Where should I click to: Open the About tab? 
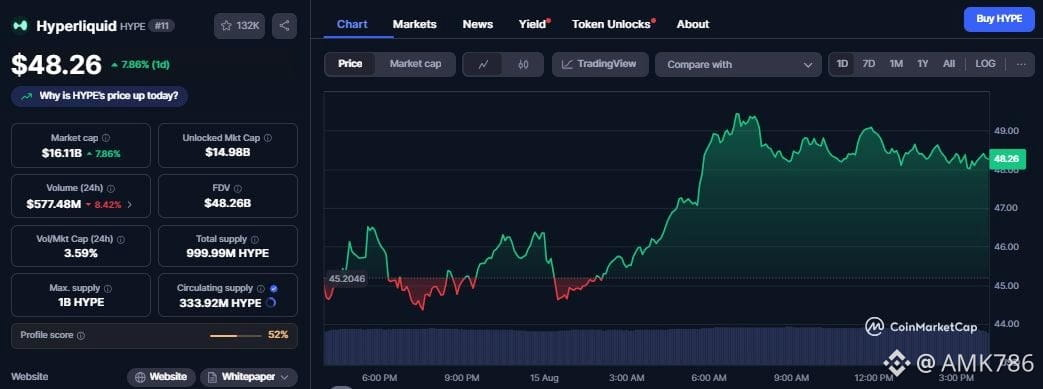tap(692, 24)
